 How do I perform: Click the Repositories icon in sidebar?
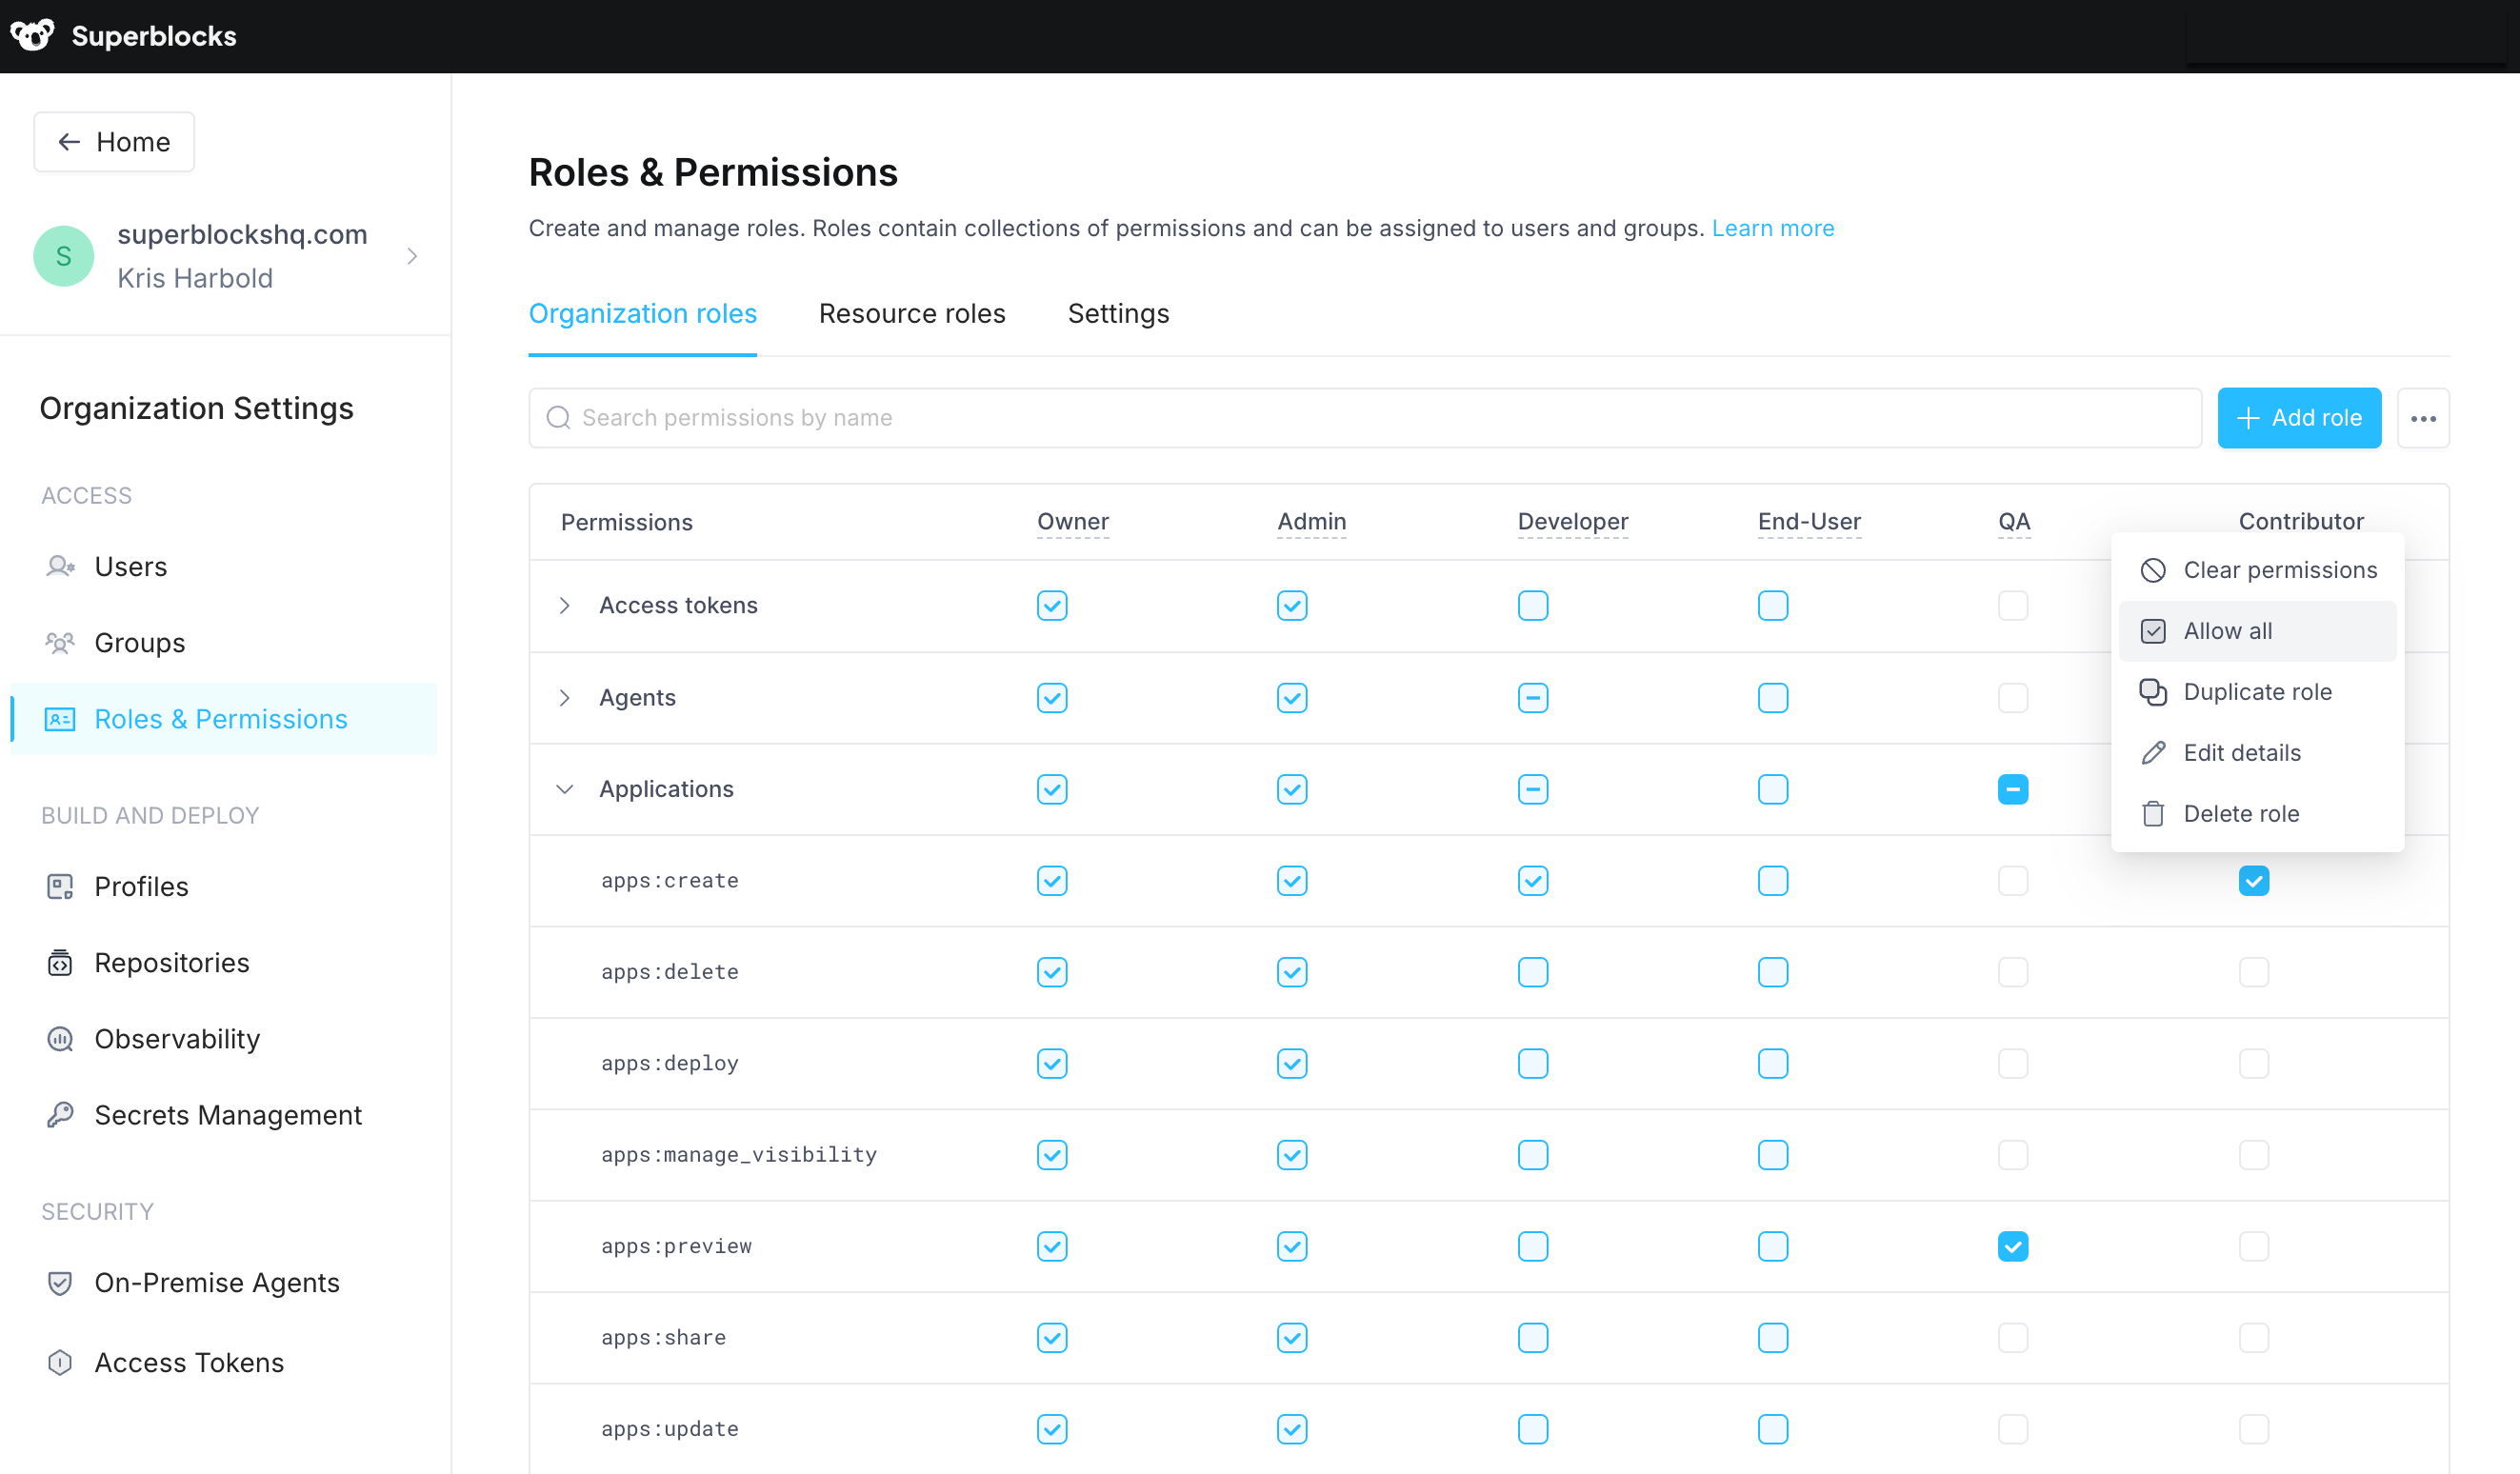point(61,962)
